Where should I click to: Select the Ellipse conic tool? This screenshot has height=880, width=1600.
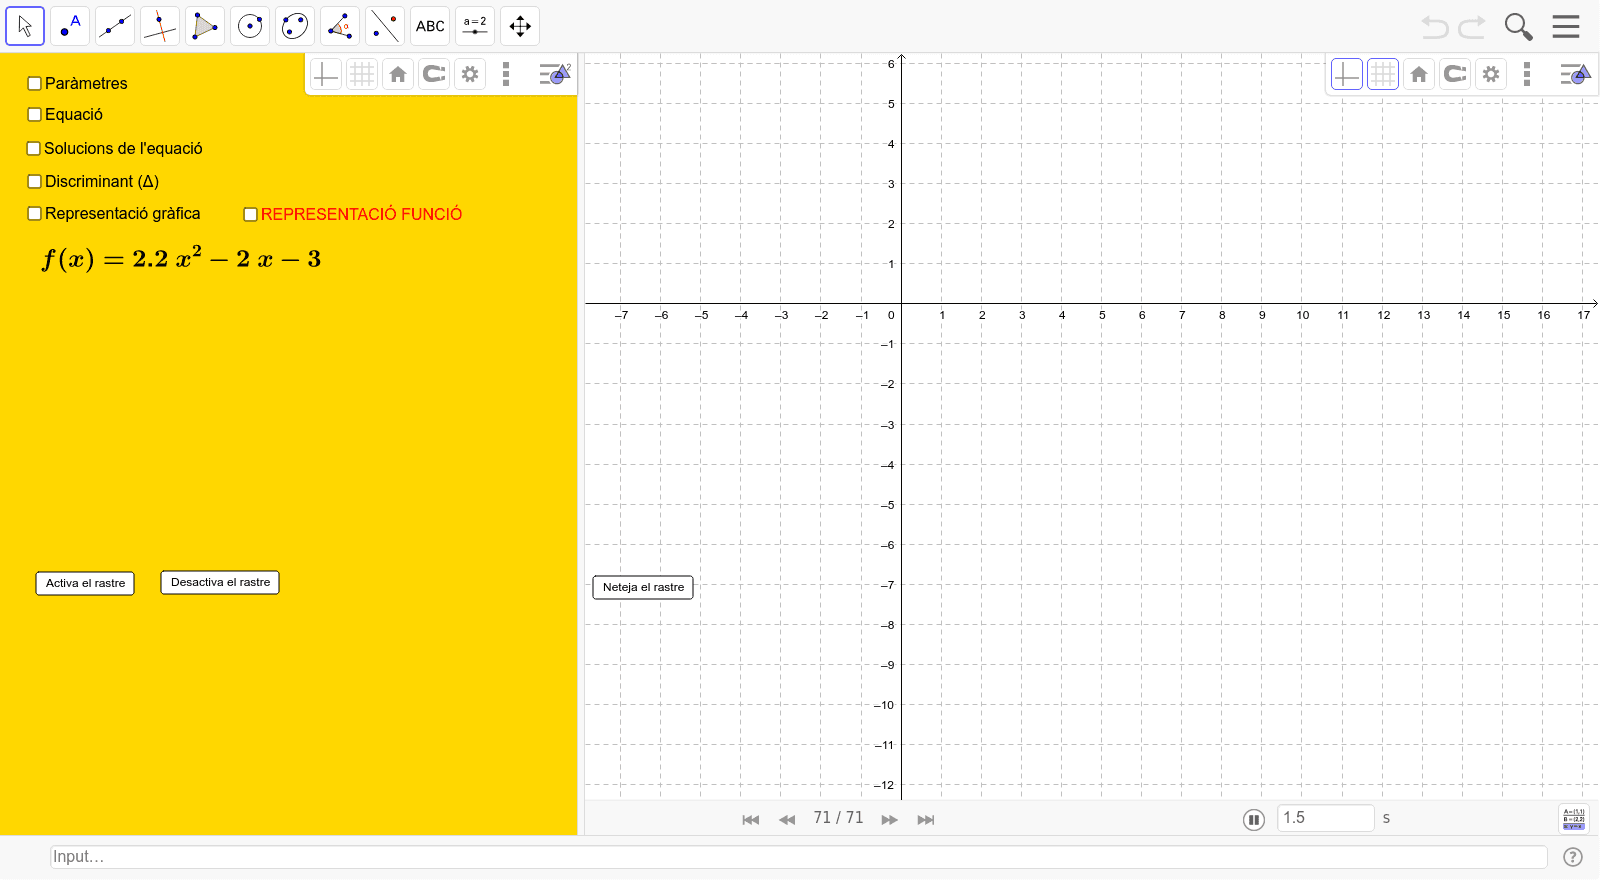point(295,26)
